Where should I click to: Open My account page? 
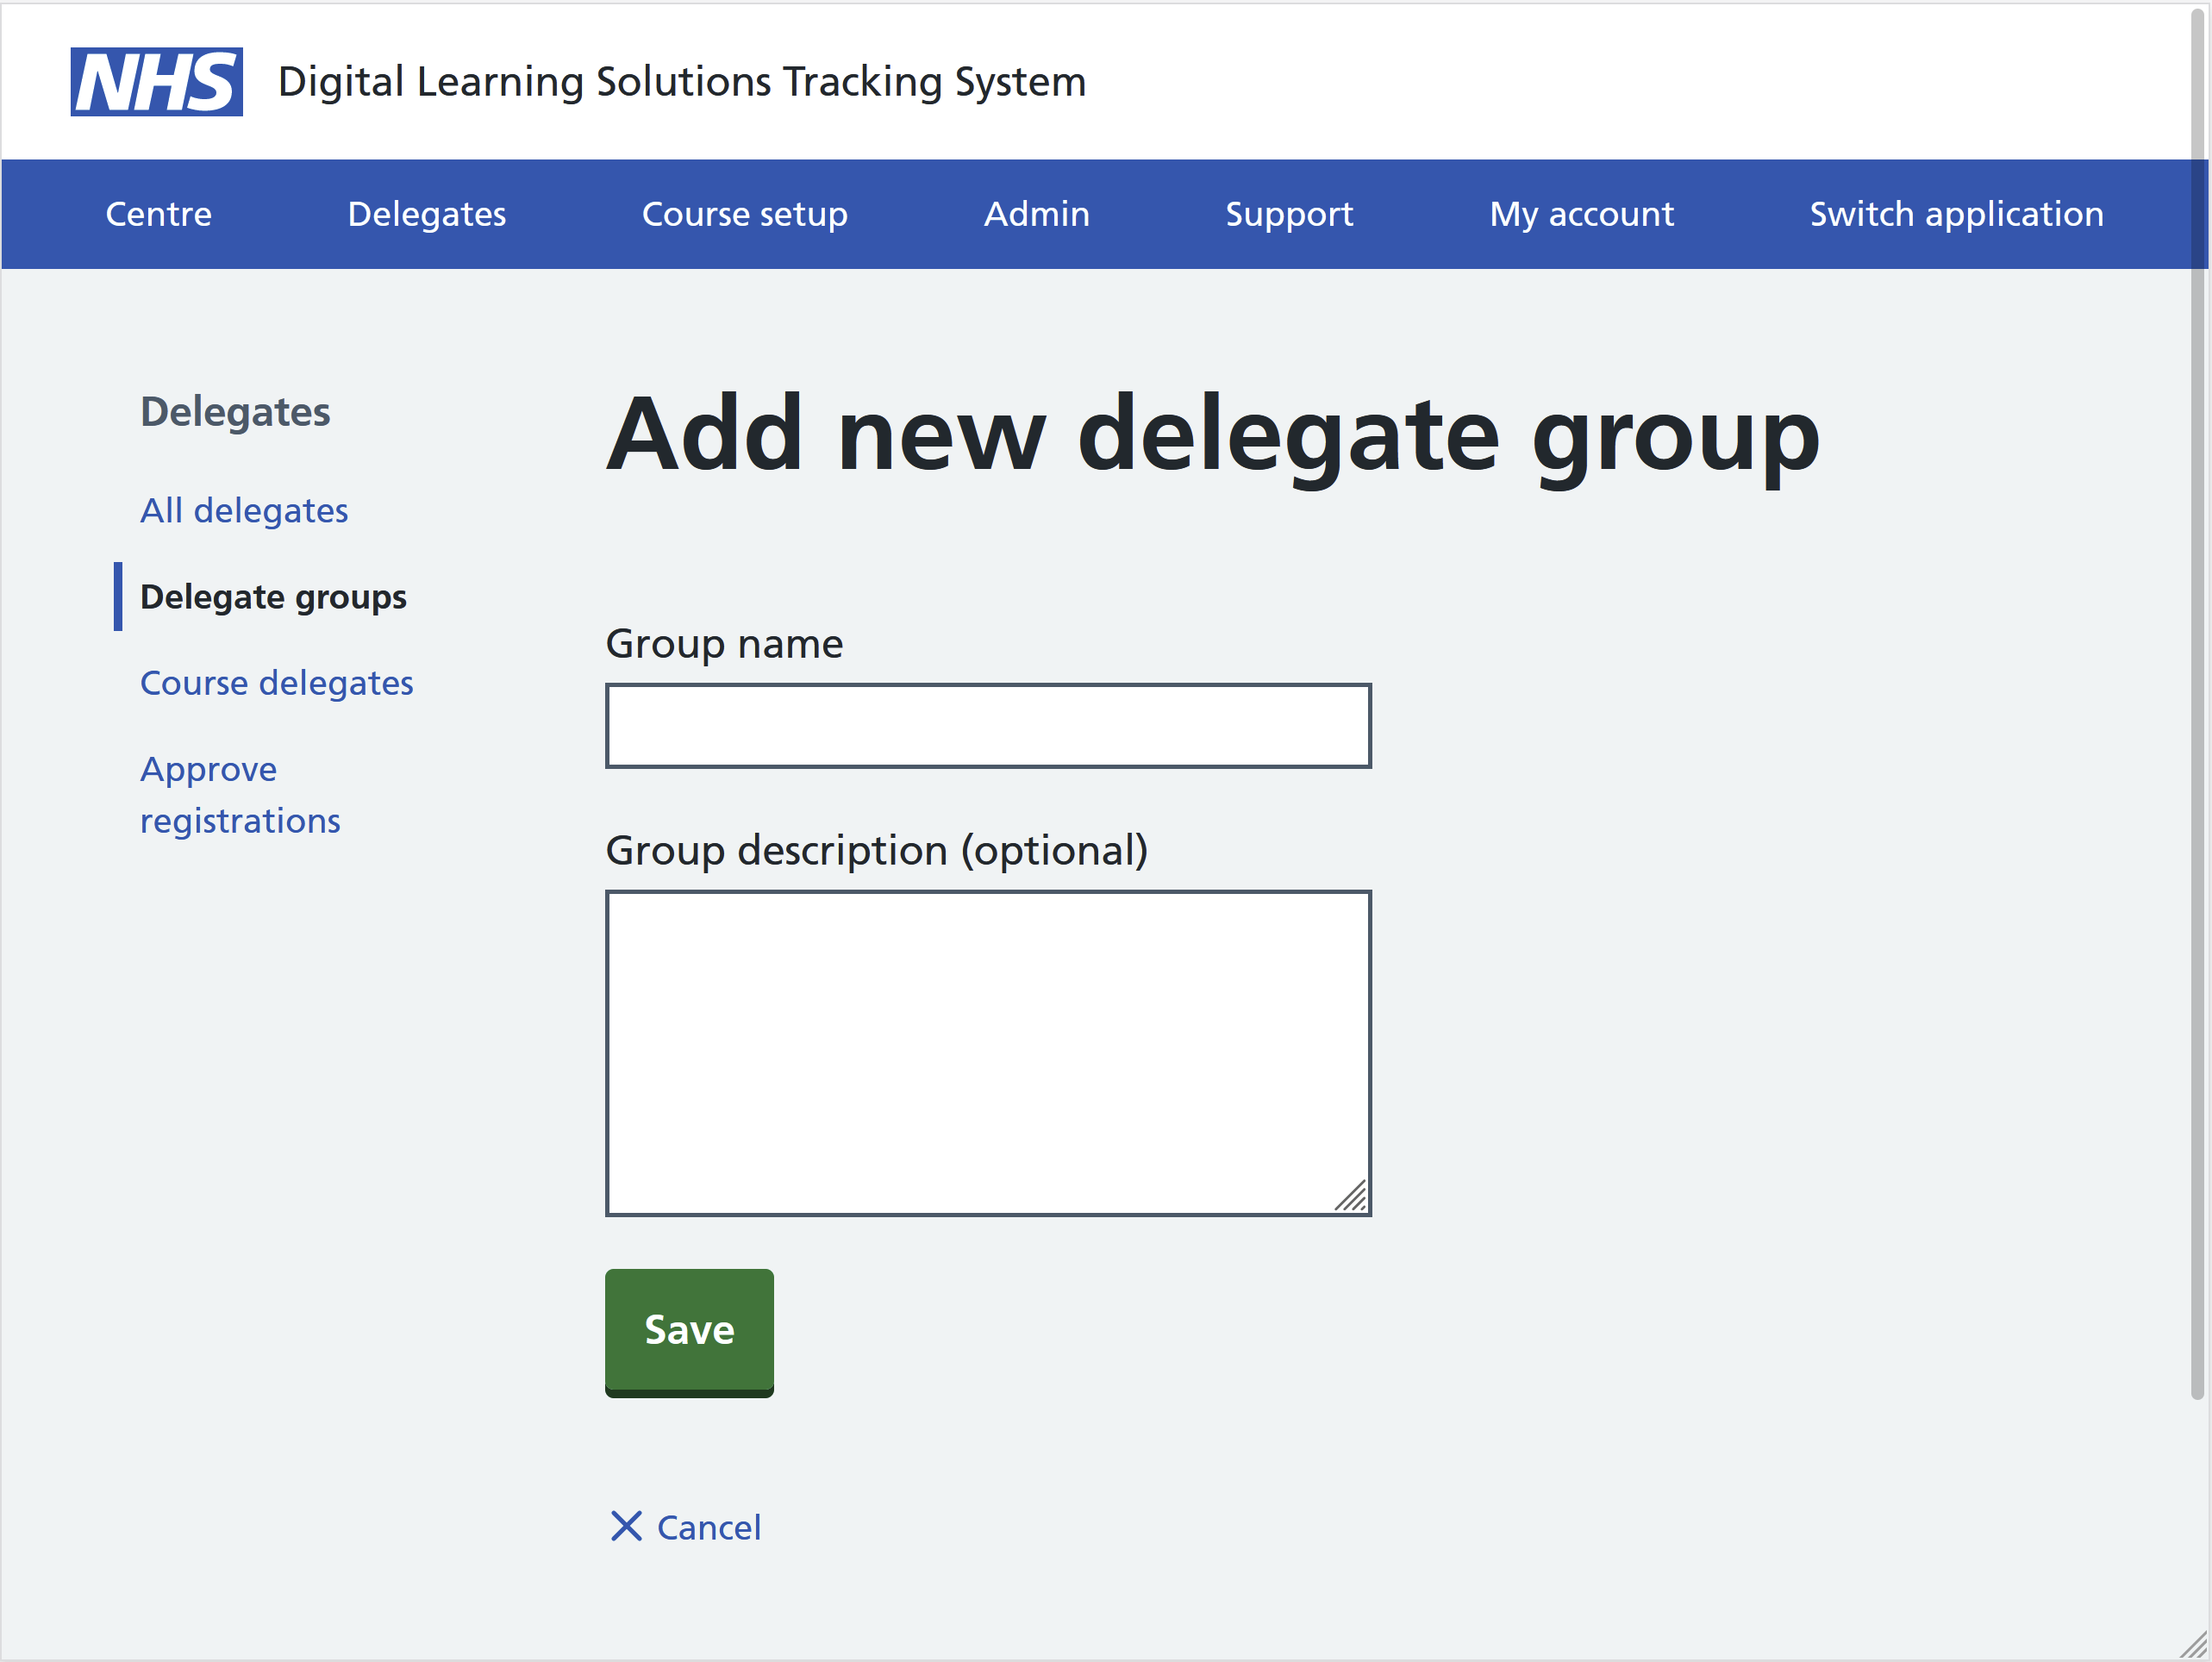click(x=1581, y=214)
